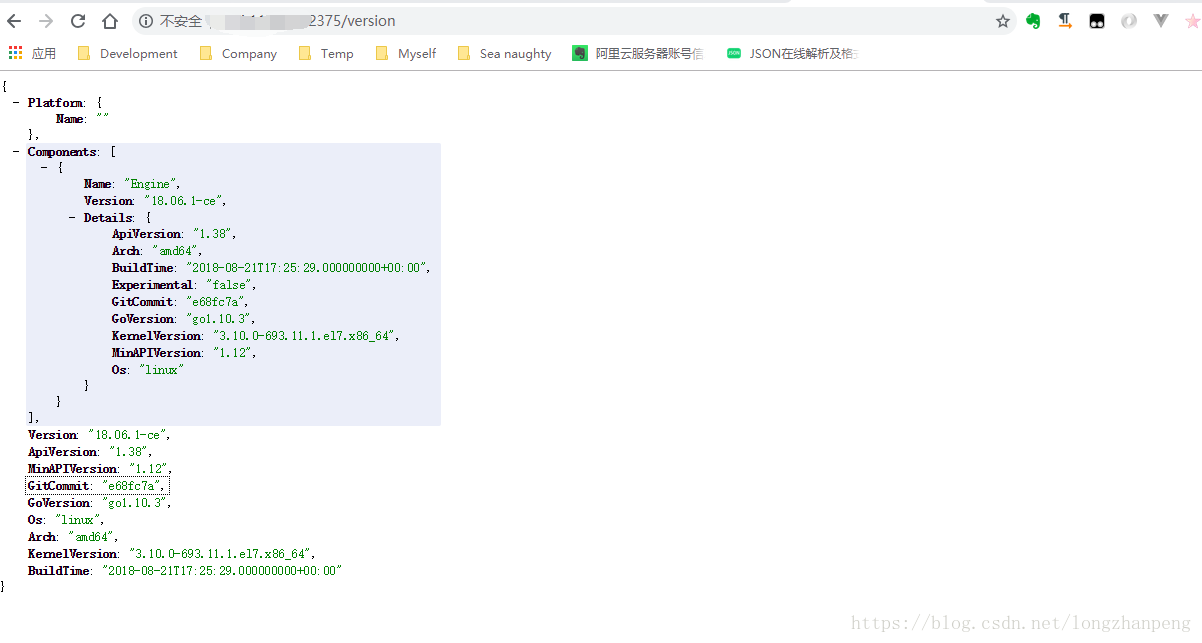The width and height of the screenshot is (1202, 643).
Task: Bookmark this page with the star icon
Action: point(1003,21)
